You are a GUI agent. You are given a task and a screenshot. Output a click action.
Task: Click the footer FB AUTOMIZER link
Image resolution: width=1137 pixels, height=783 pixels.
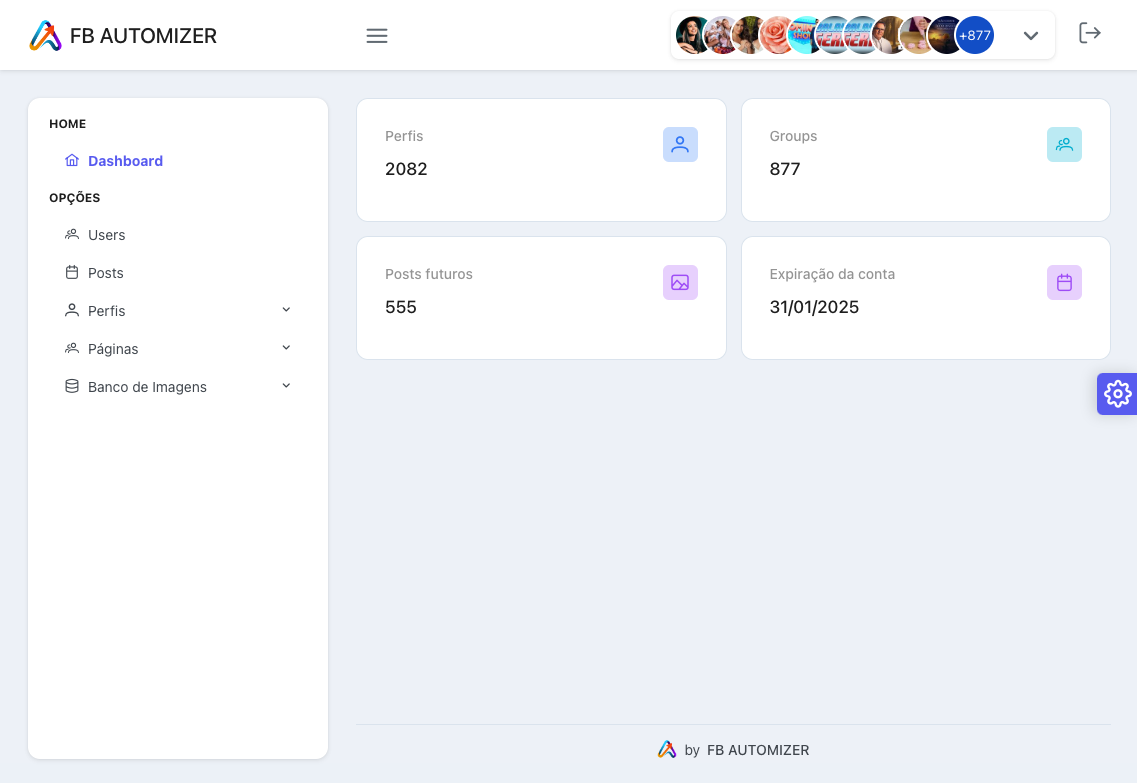[758, 750]
